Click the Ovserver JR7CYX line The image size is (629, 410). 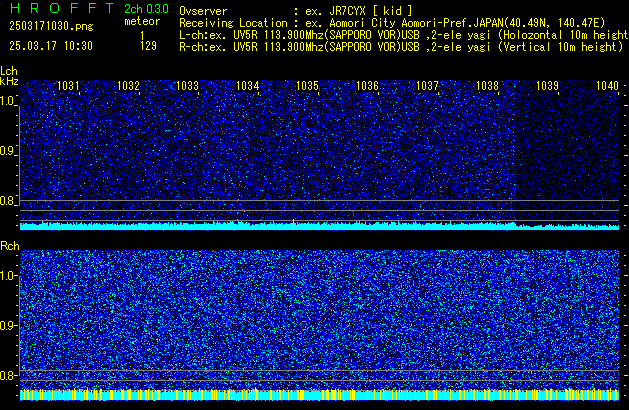296,11
